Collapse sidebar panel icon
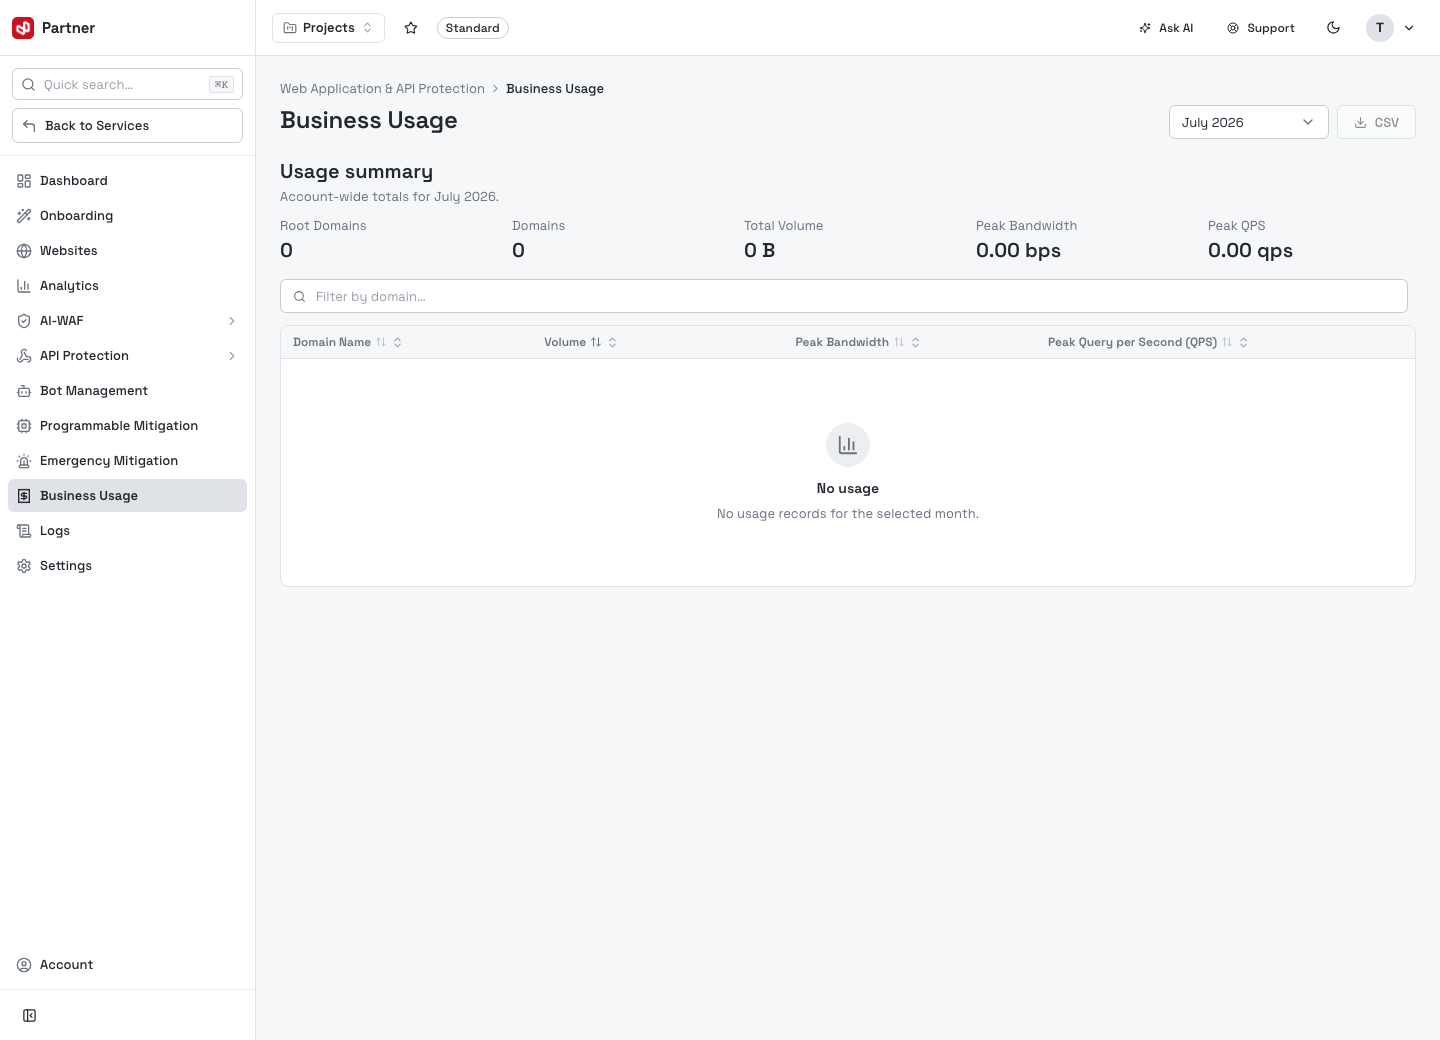 click(x=30, y=1016)
